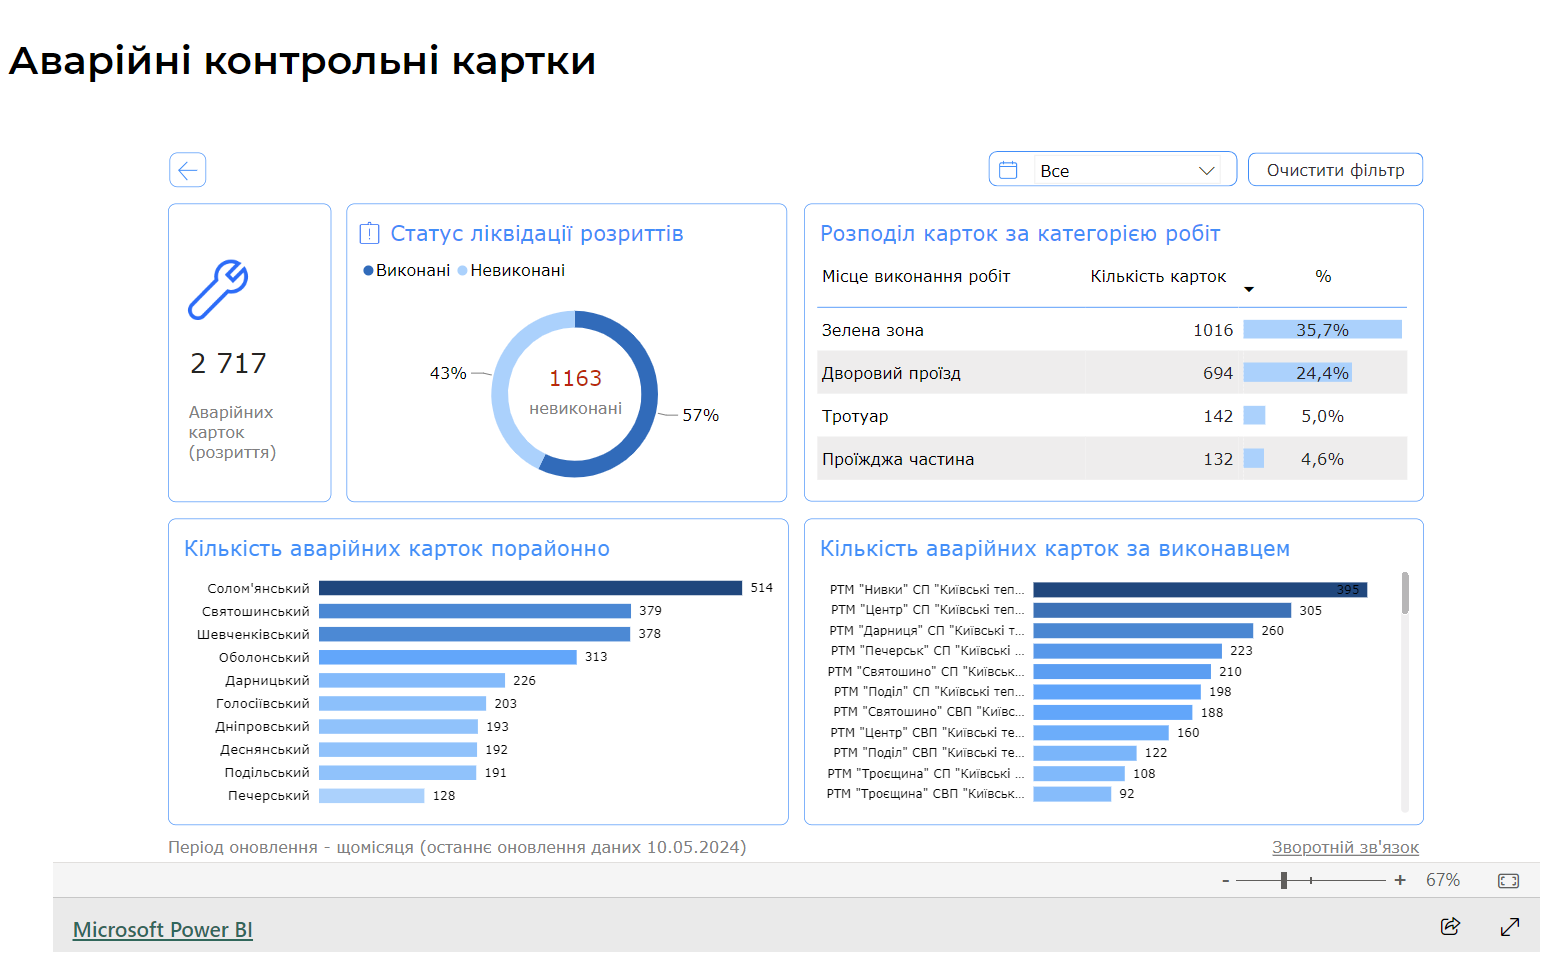Viewport: 1566px width, 970px height.
Task: Toggle the Невиконані legend item
Action: 511,271
